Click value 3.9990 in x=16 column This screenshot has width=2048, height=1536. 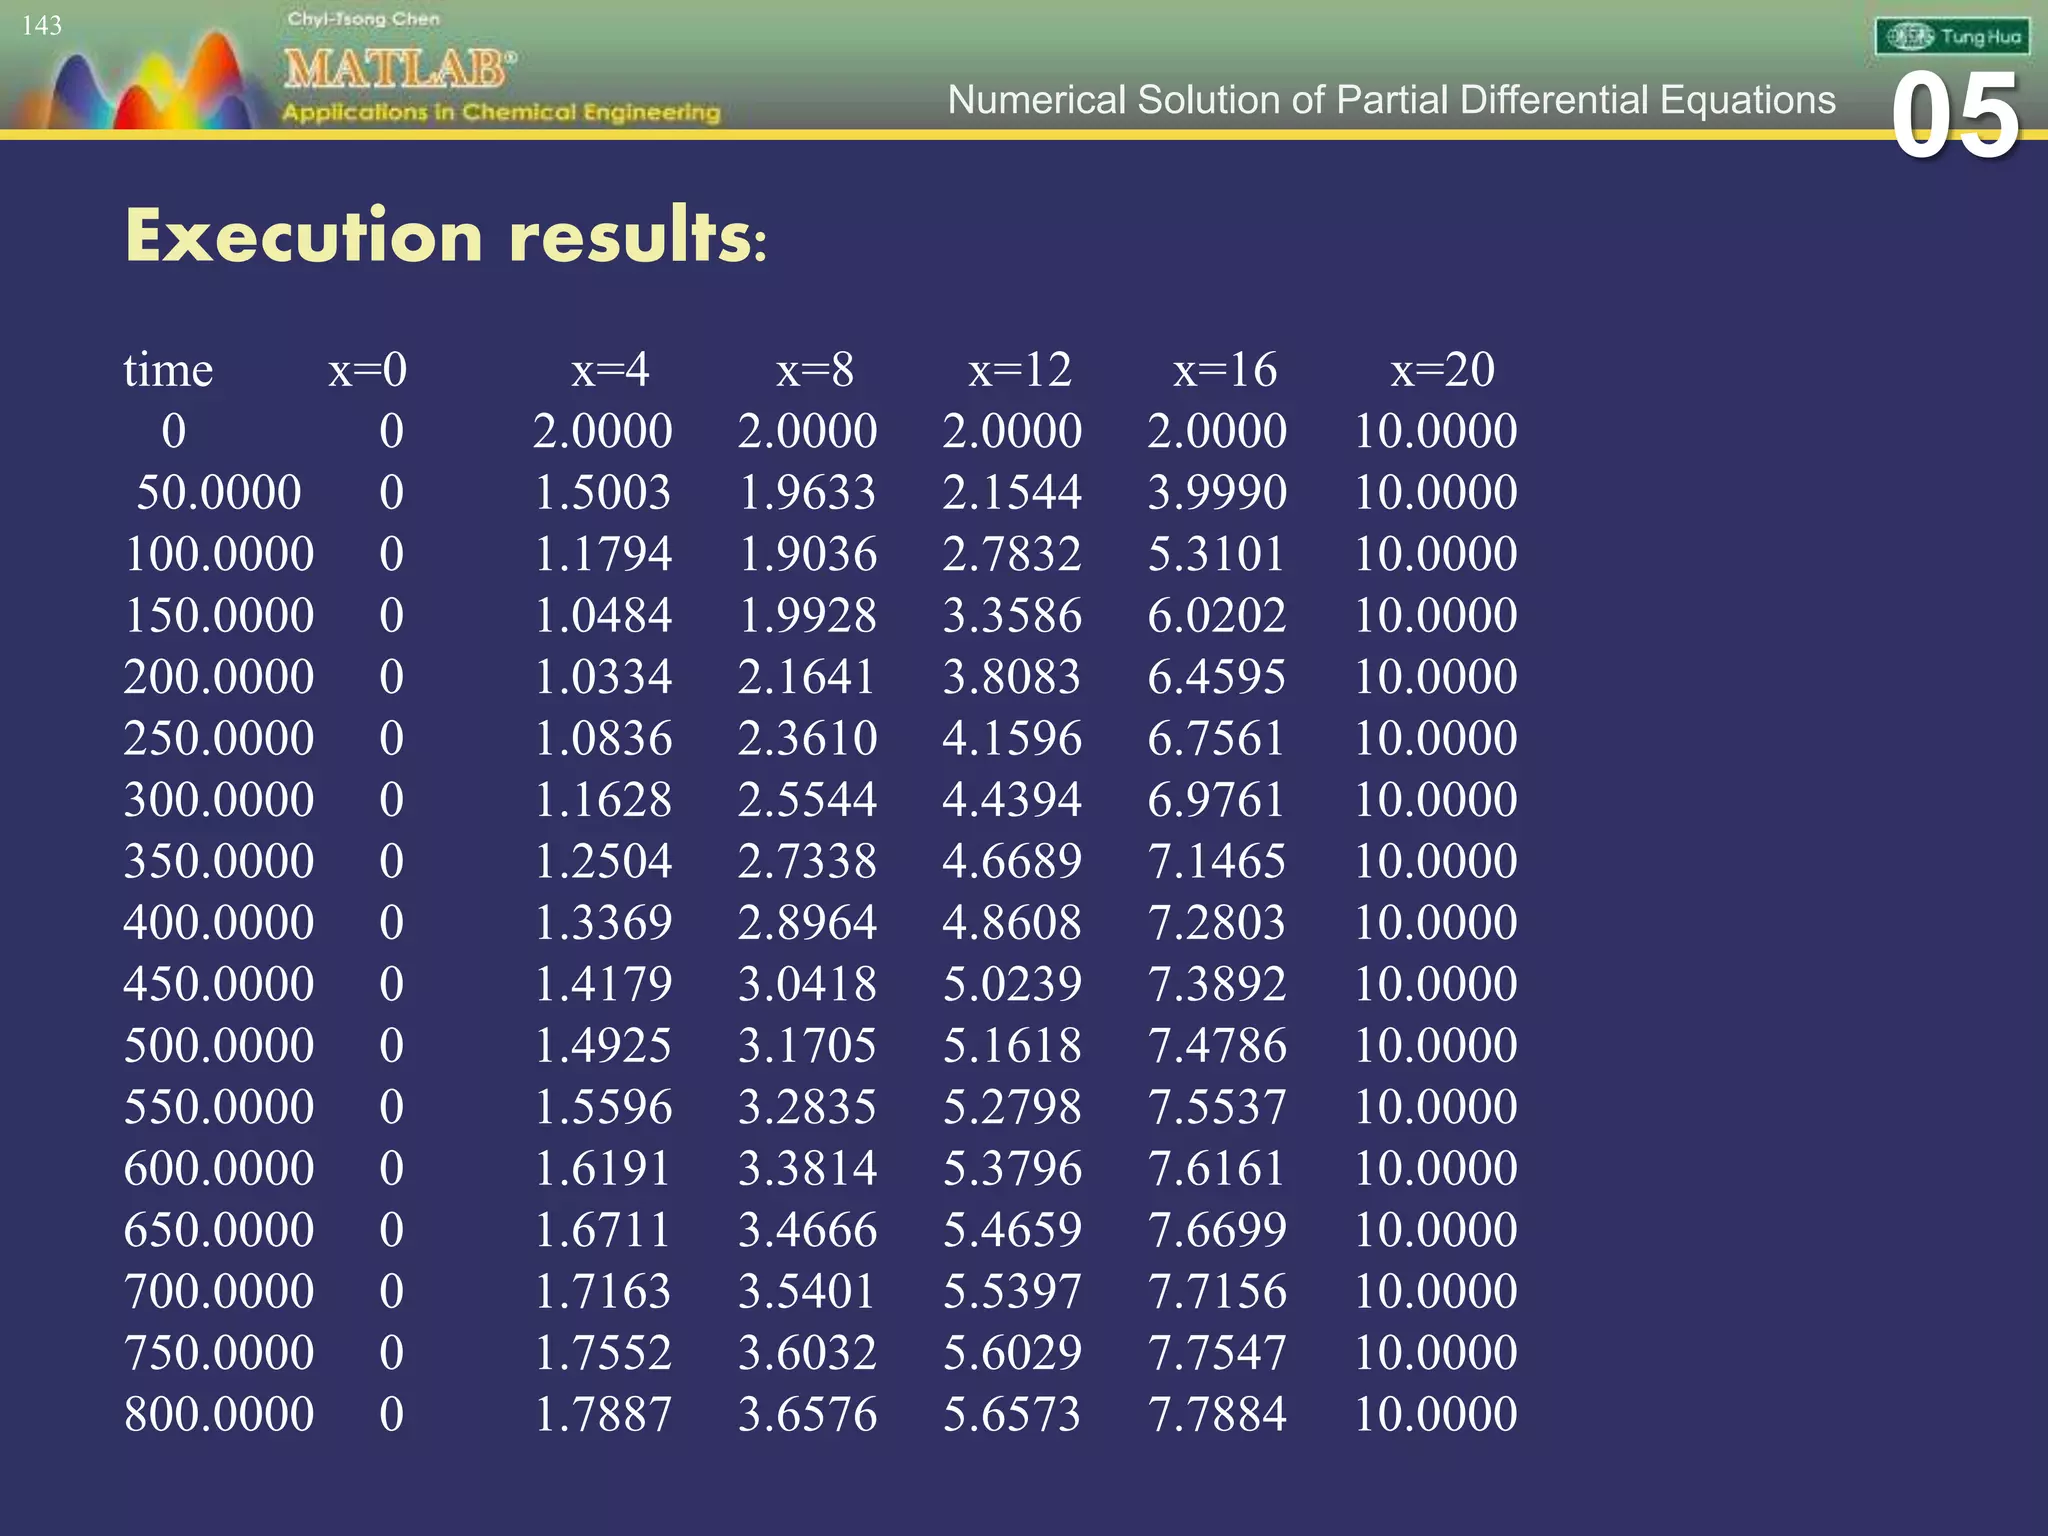(x=1217, y=492)
